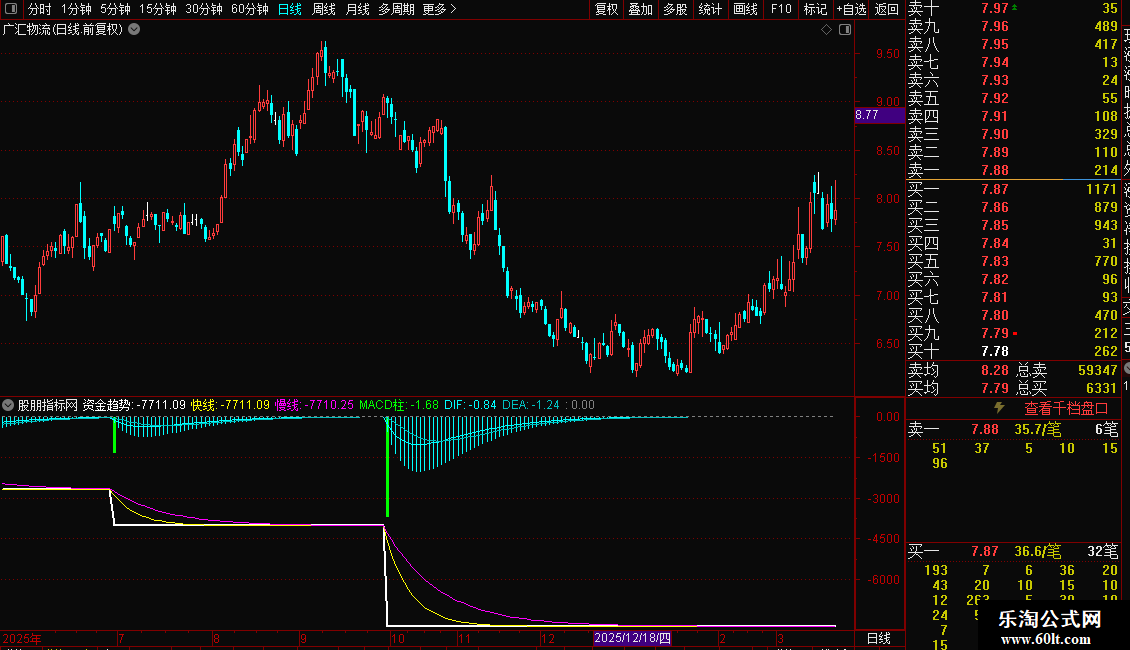Click the 叠加 overlay button

click(x=641, y=9)
